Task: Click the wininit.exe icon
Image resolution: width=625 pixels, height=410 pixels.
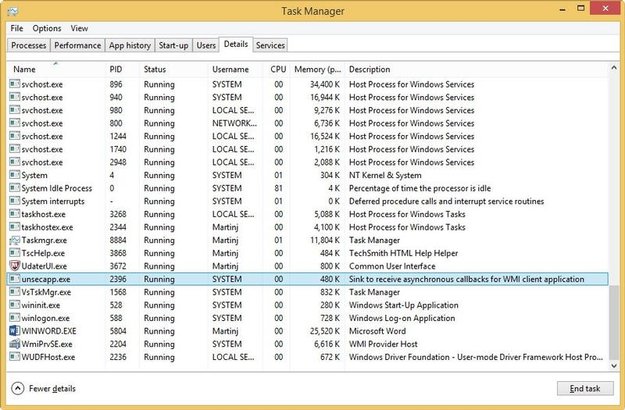Action: pyautogui.click(x=15, y=305)
